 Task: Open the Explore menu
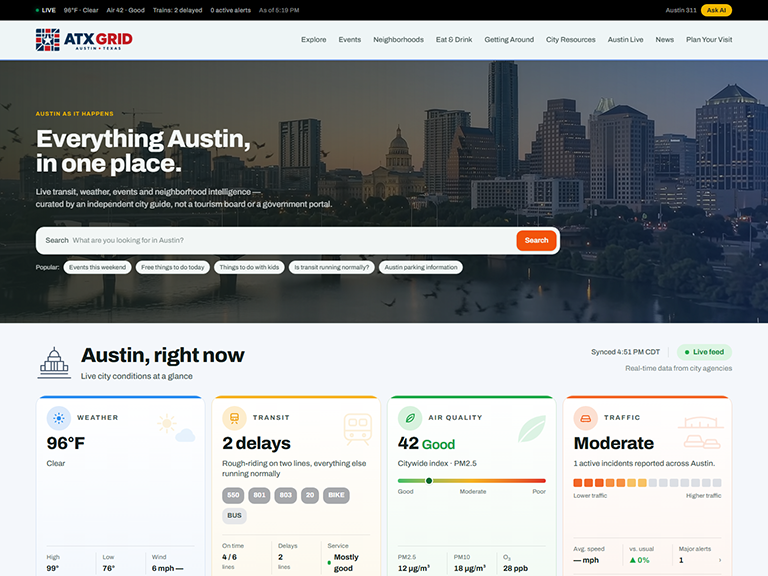[313, 40]
